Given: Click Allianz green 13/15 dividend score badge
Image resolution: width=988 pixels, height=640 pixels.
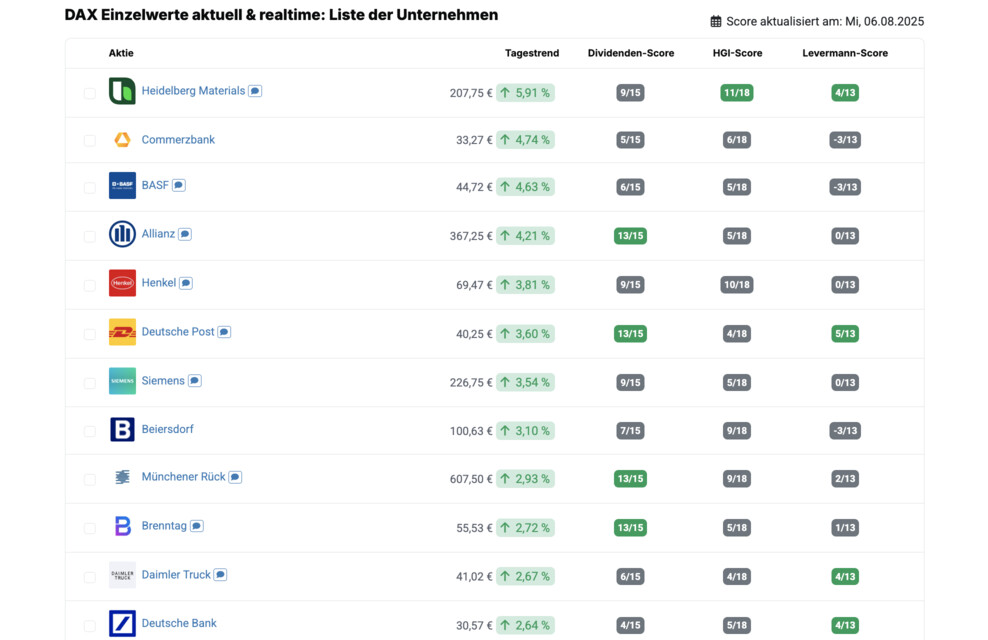Looking at the screenshot, I should 630,236.
